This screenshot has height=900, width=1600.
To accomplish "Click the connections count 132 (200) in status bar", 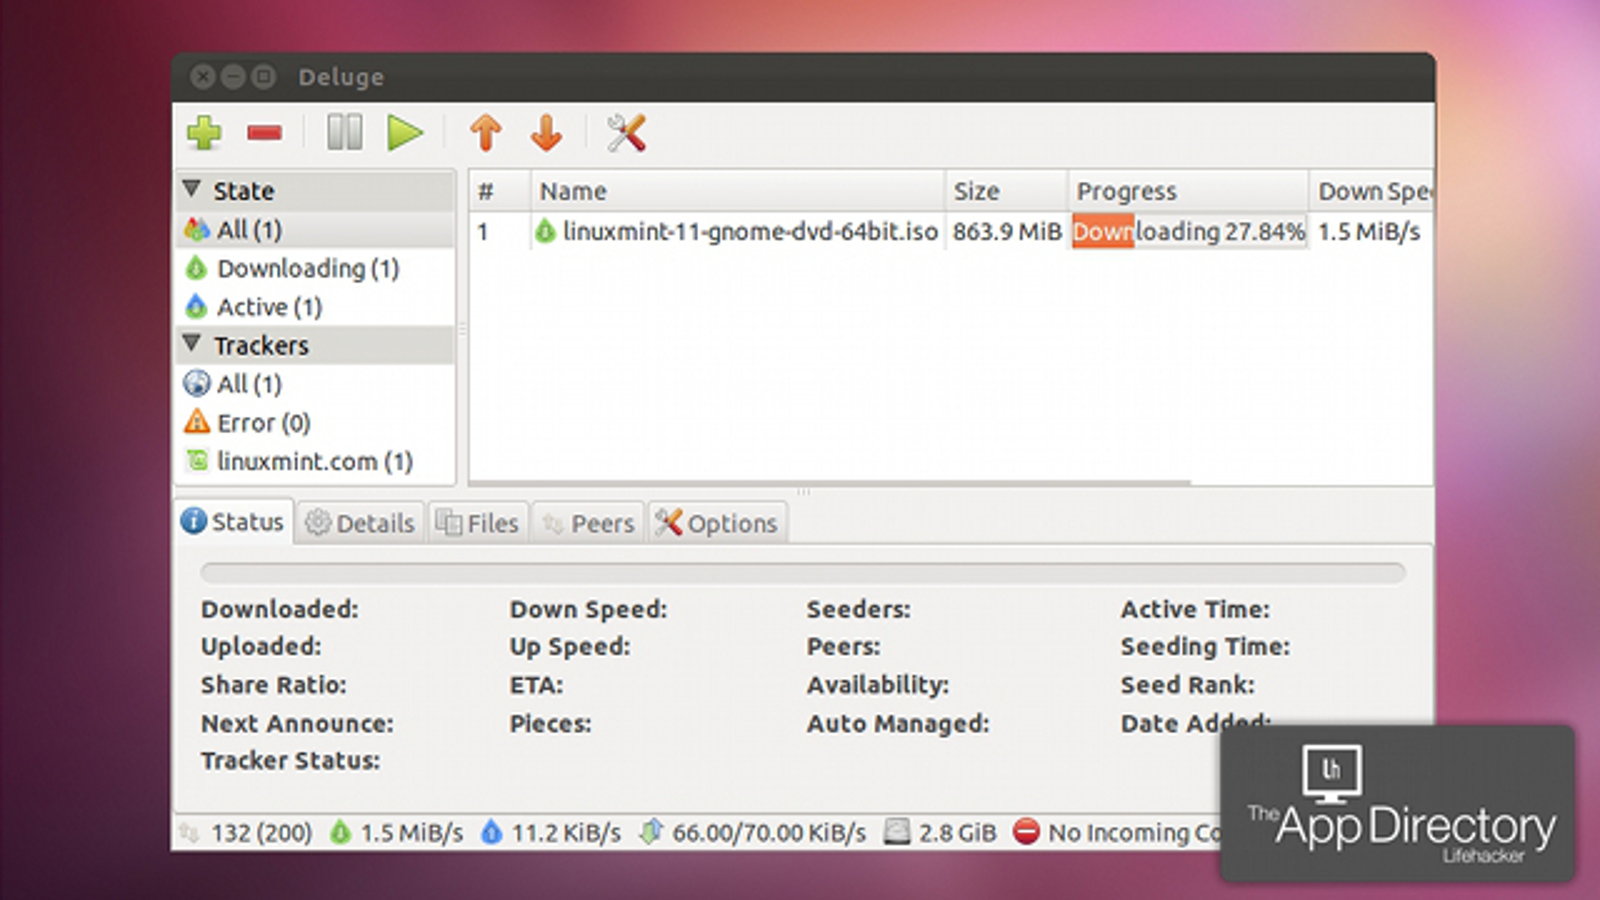I will [x=246, y=832].
